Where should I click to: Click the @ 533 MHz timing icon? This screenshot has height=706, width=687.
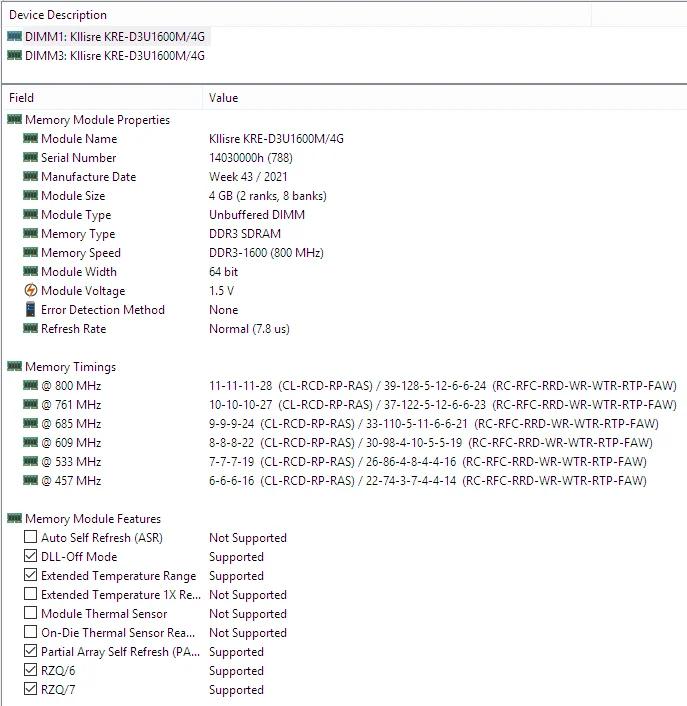(30, 462)
